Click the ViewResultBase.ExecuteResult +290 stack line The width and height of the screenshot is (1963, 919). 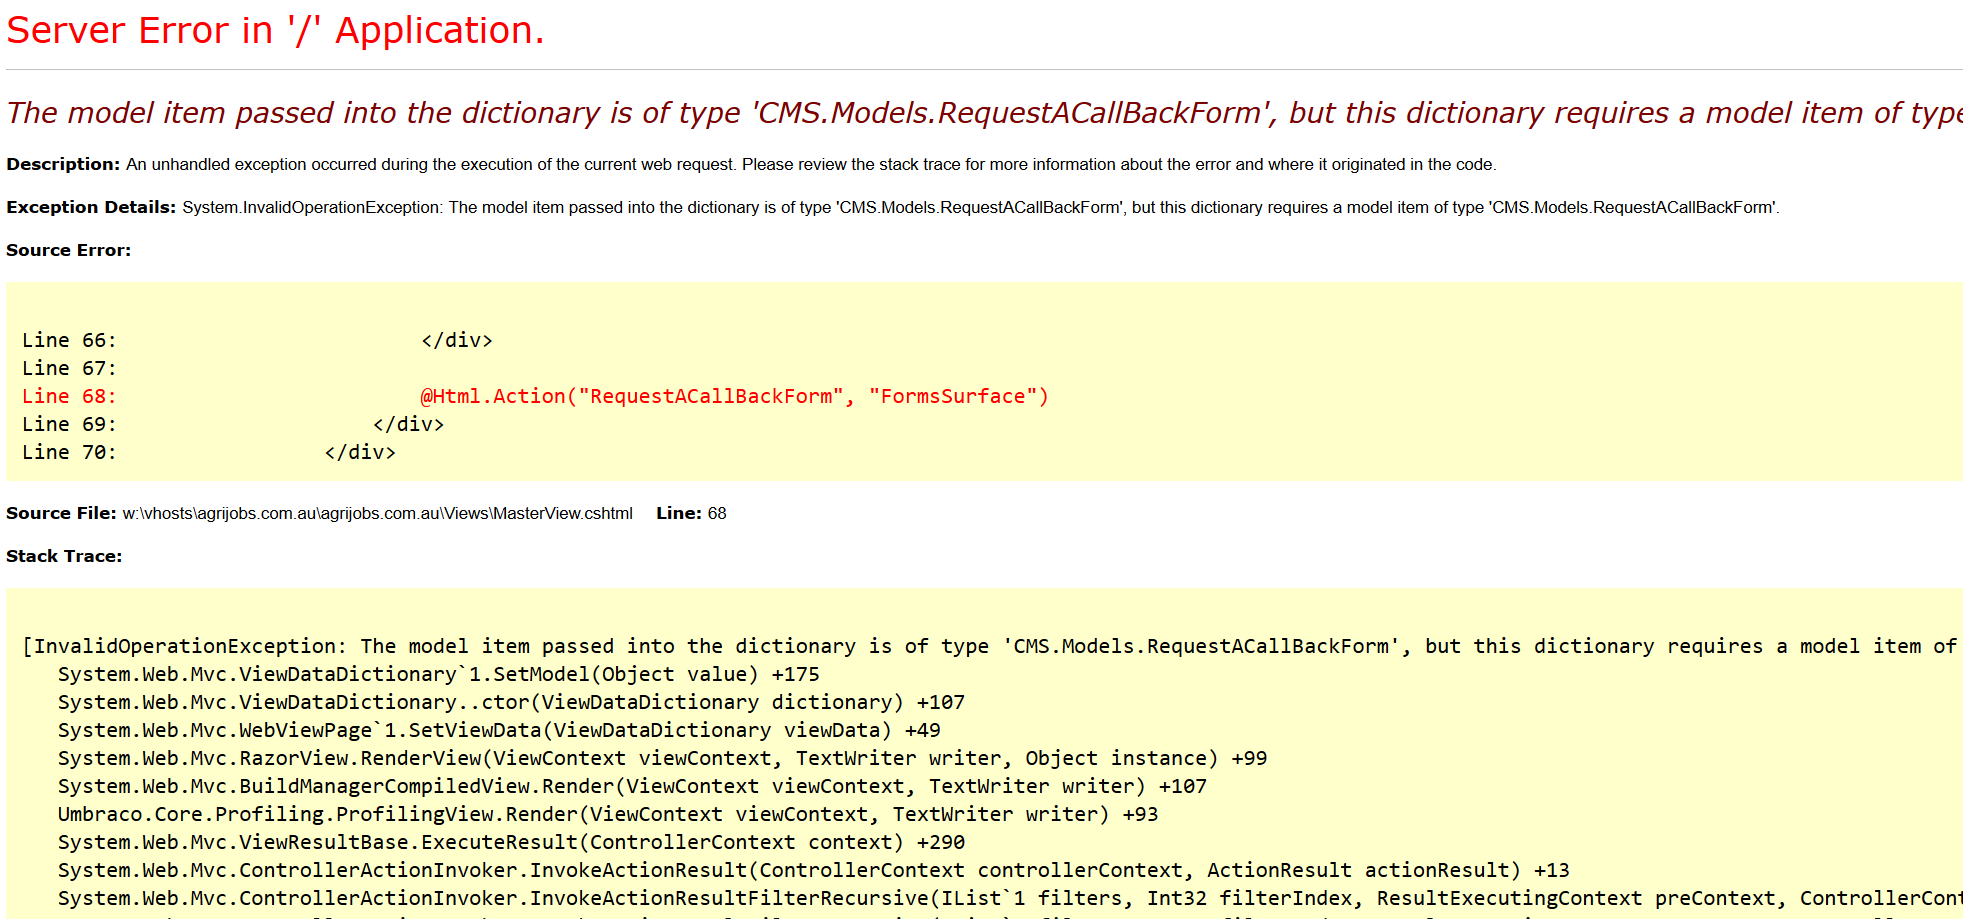pyautogui.click(x=511, y=842)
